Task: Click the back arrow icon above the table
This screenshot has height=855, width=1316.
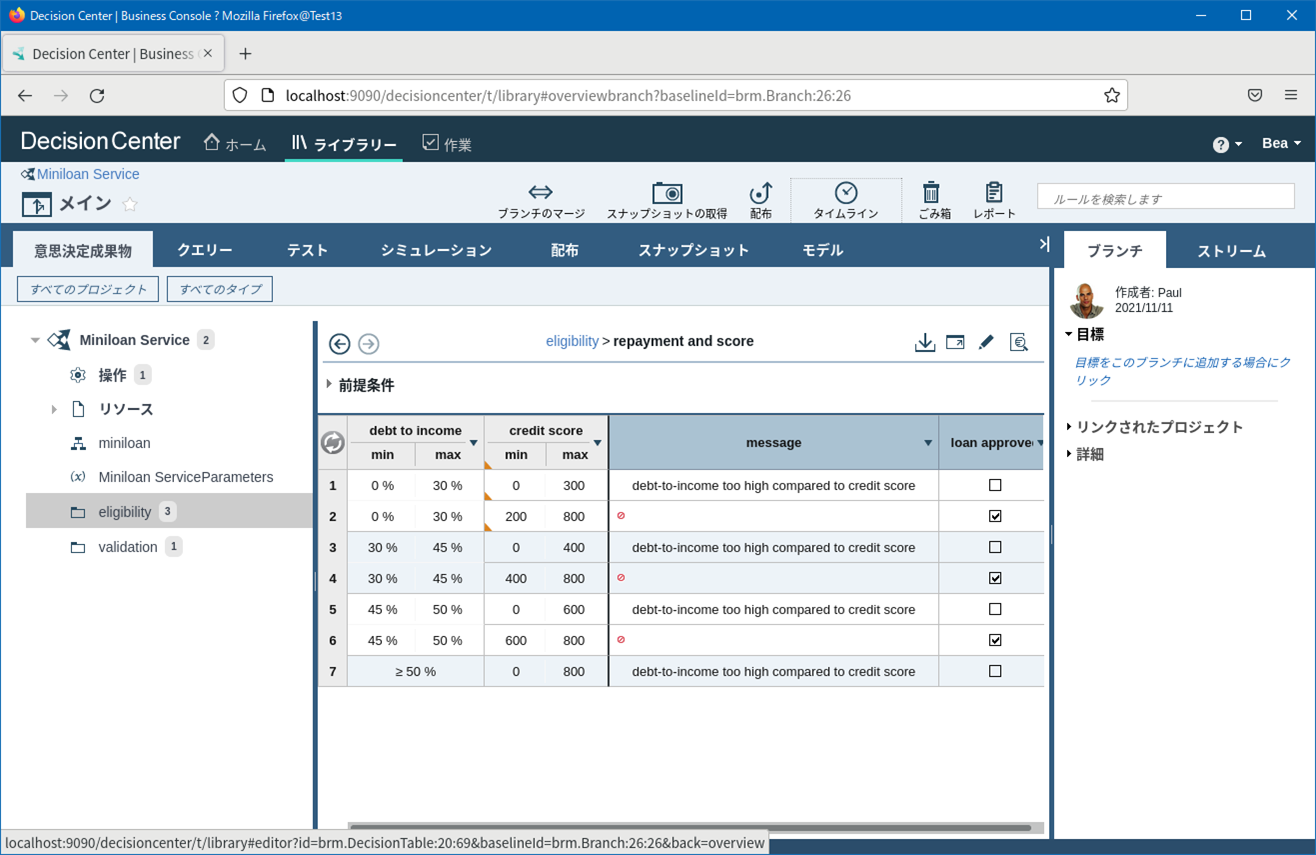Action: pyautogui.click(x=340, y=344)
